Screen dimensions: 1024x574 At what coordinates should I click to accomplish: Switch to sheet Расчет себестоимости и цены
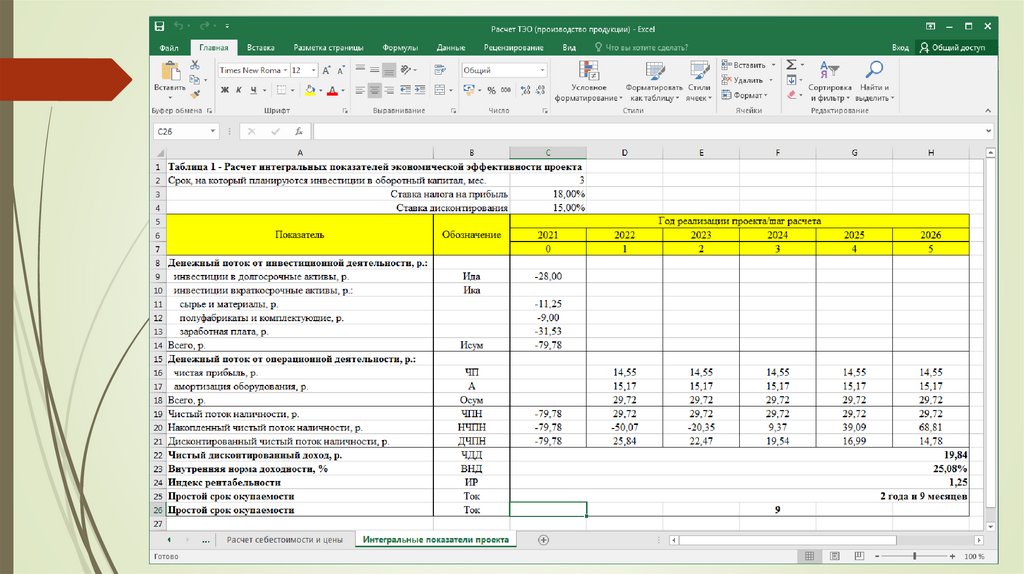pyautogui.click(x=284, y=539)
